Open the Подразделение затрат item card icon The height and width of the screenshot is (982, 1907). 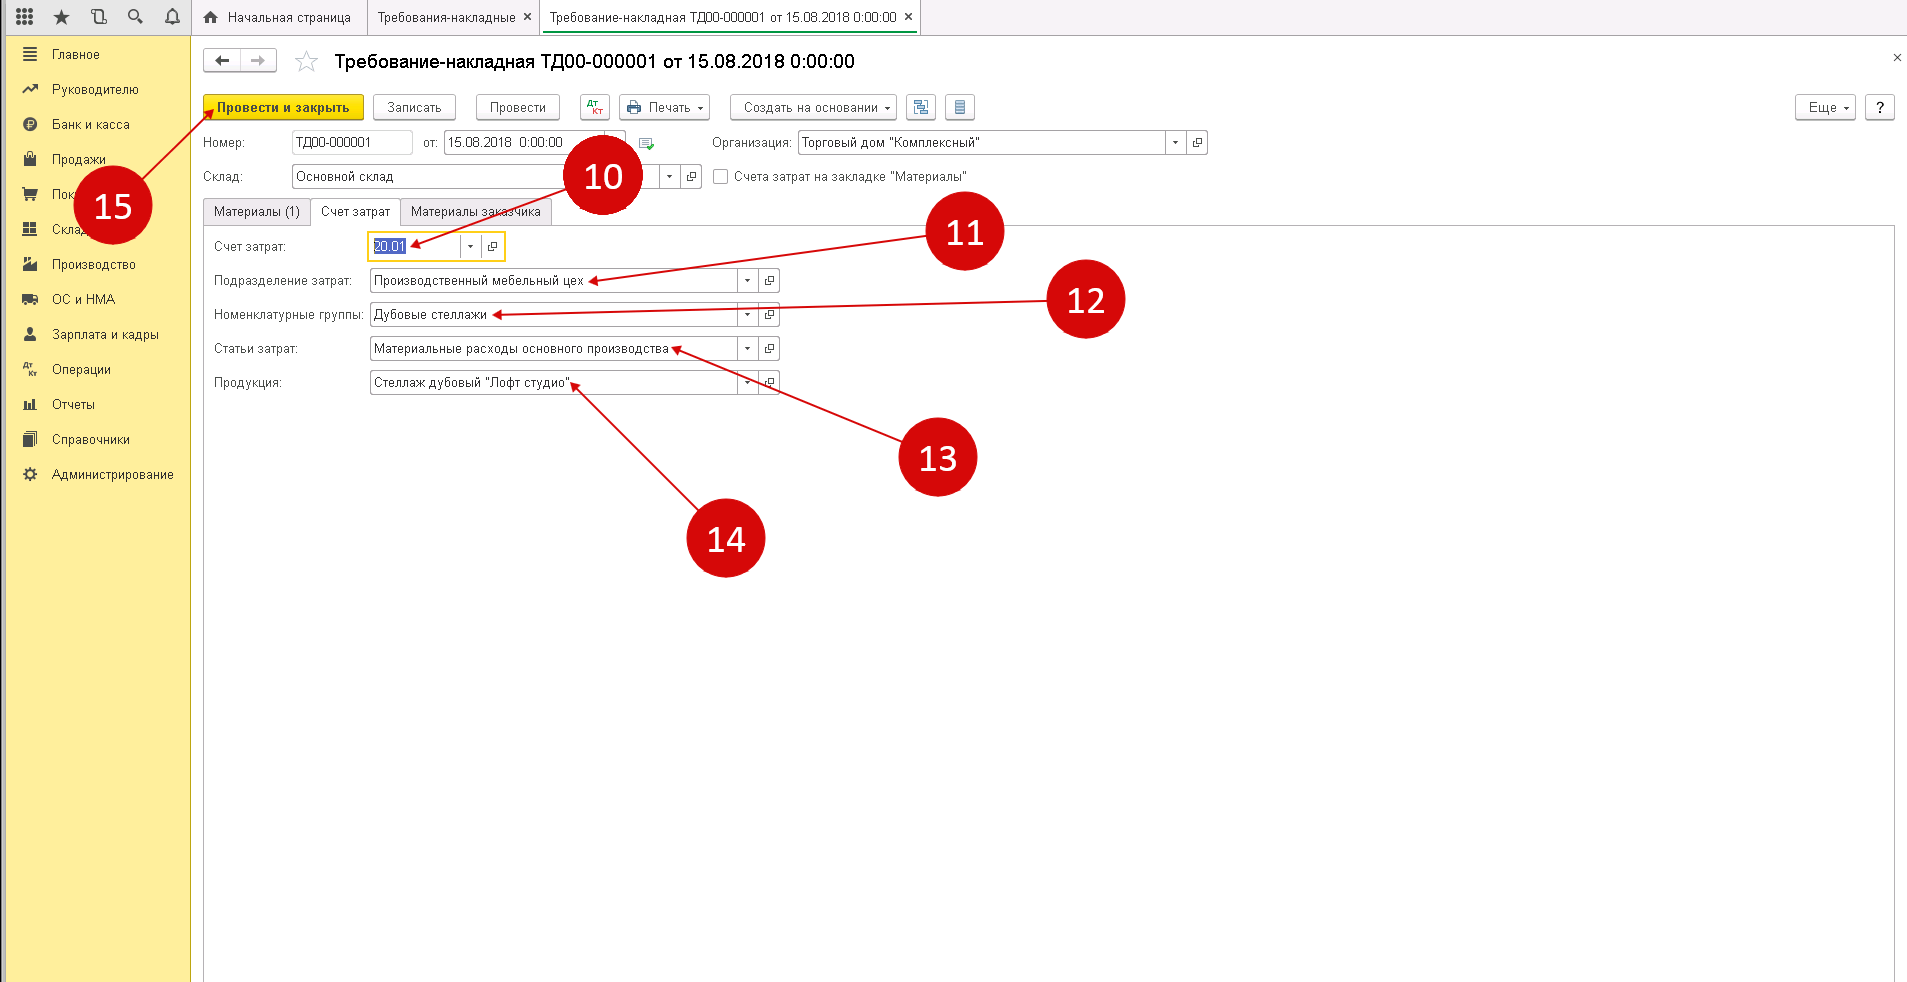click(769, 281)
